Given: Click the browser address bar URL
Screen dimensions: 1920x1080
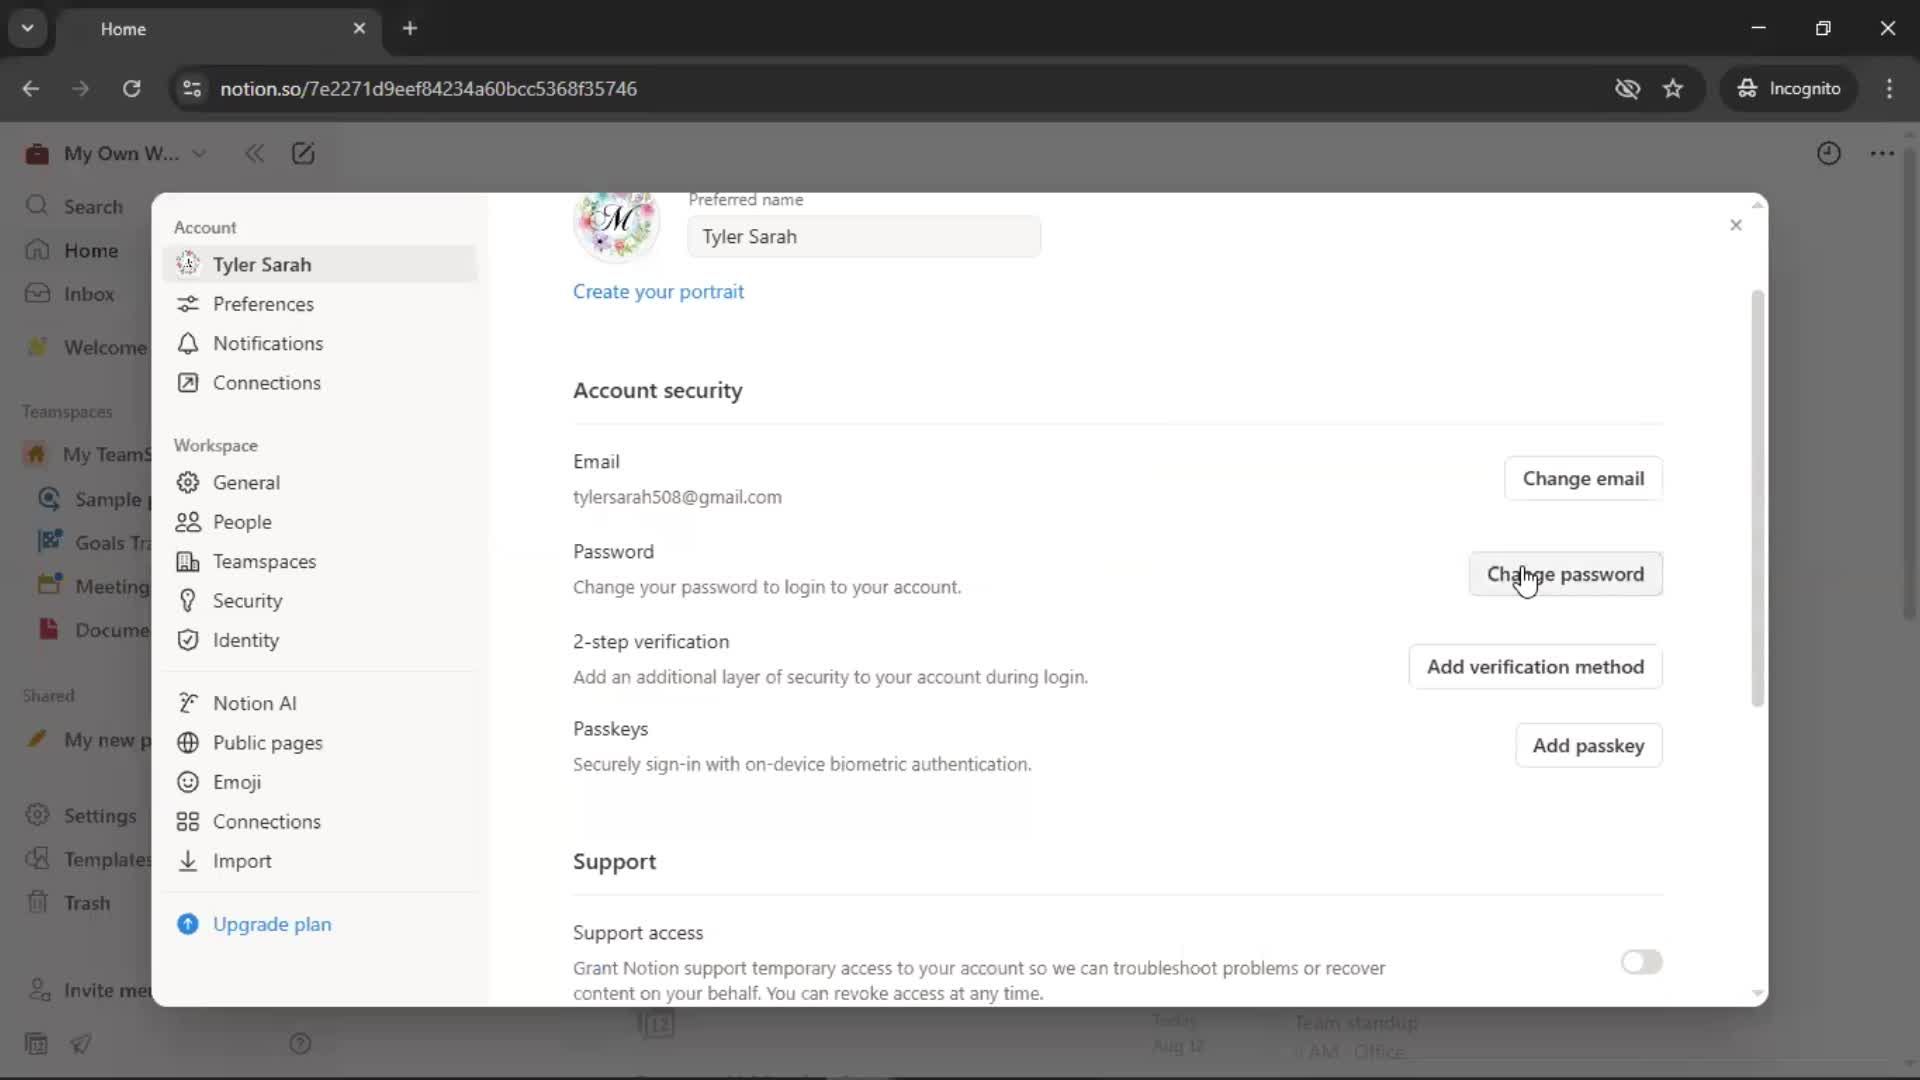Looking at the screenshot, I should pos(428,89).
